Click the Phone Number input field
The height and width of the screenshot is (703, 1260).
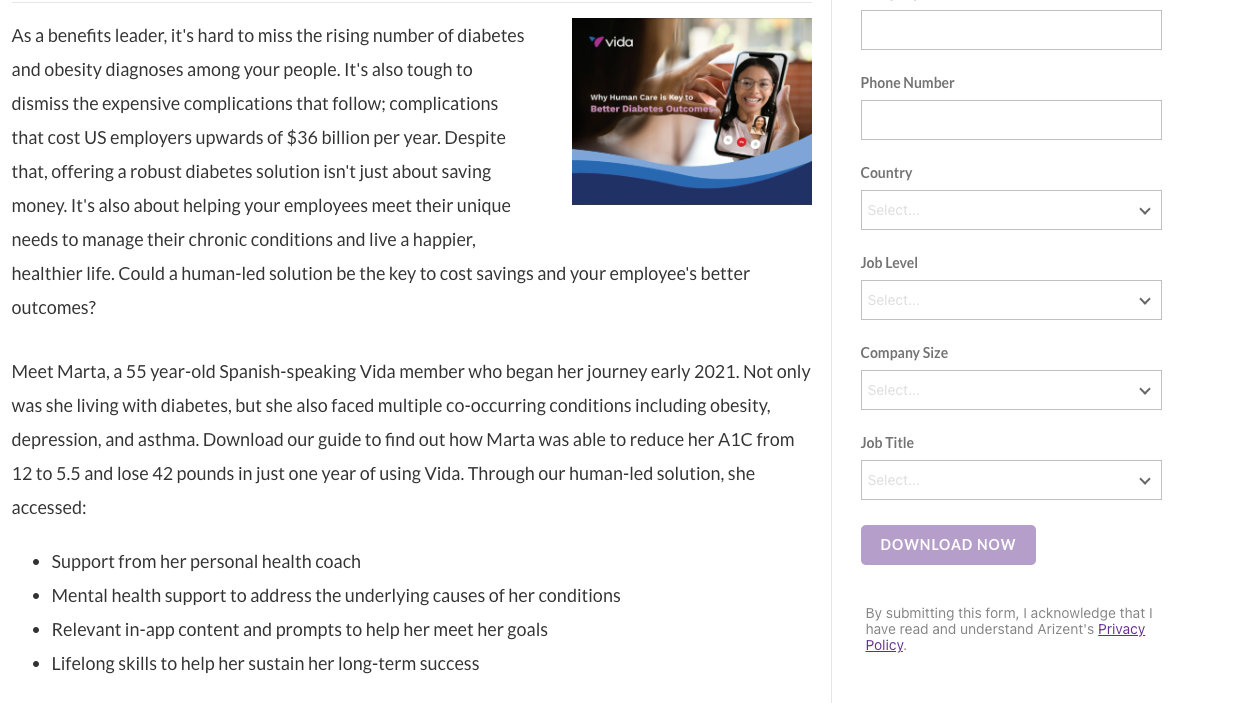tap(1010, 120)
